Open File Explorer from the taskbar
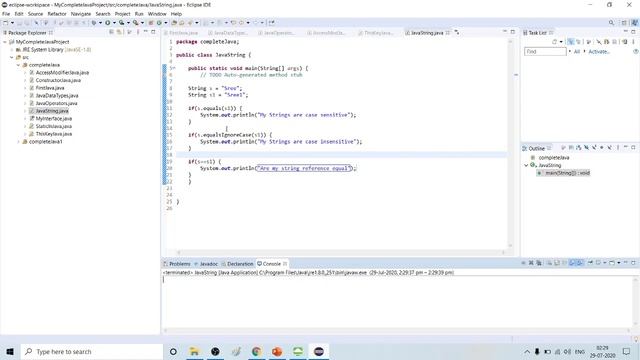 pyautogui.click(x=194, y=351)
